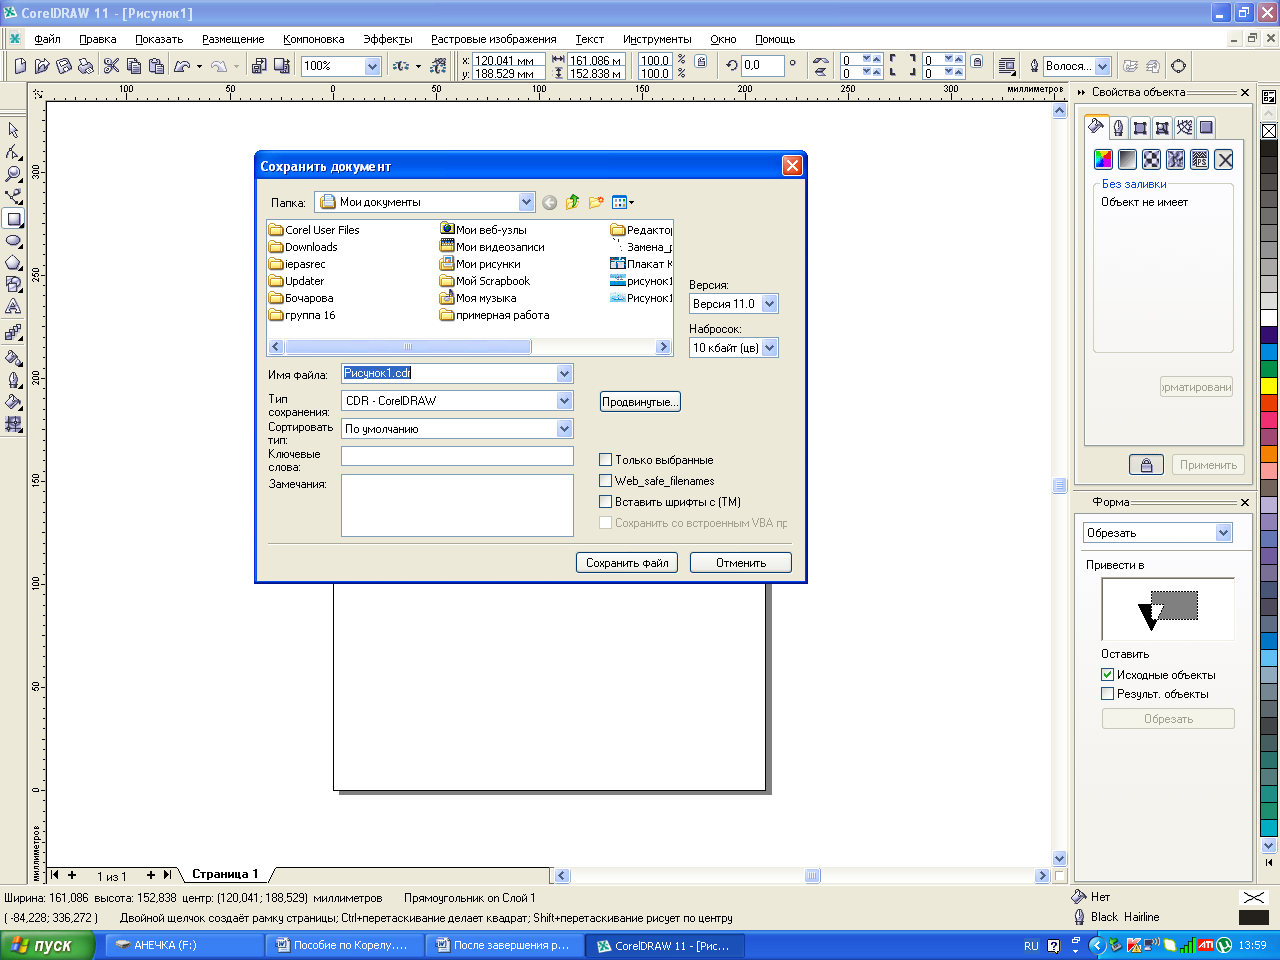Enable Web_safe_filenames checkbox
Image resolution: width=1280 pixels, height=960 pixels.
(605, 481)
